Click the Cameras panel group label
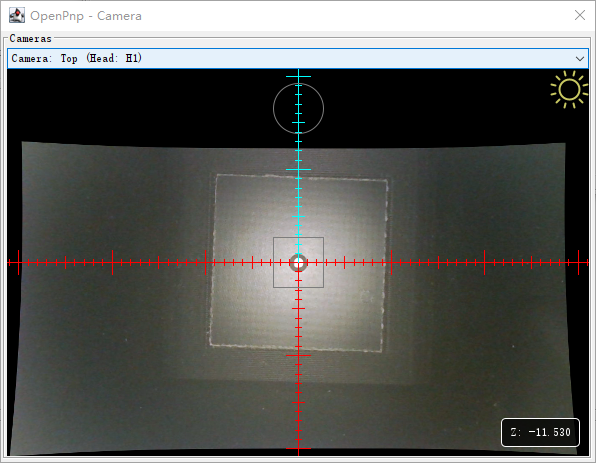Screen dimensions: 596x463 (x=30, y=38)
